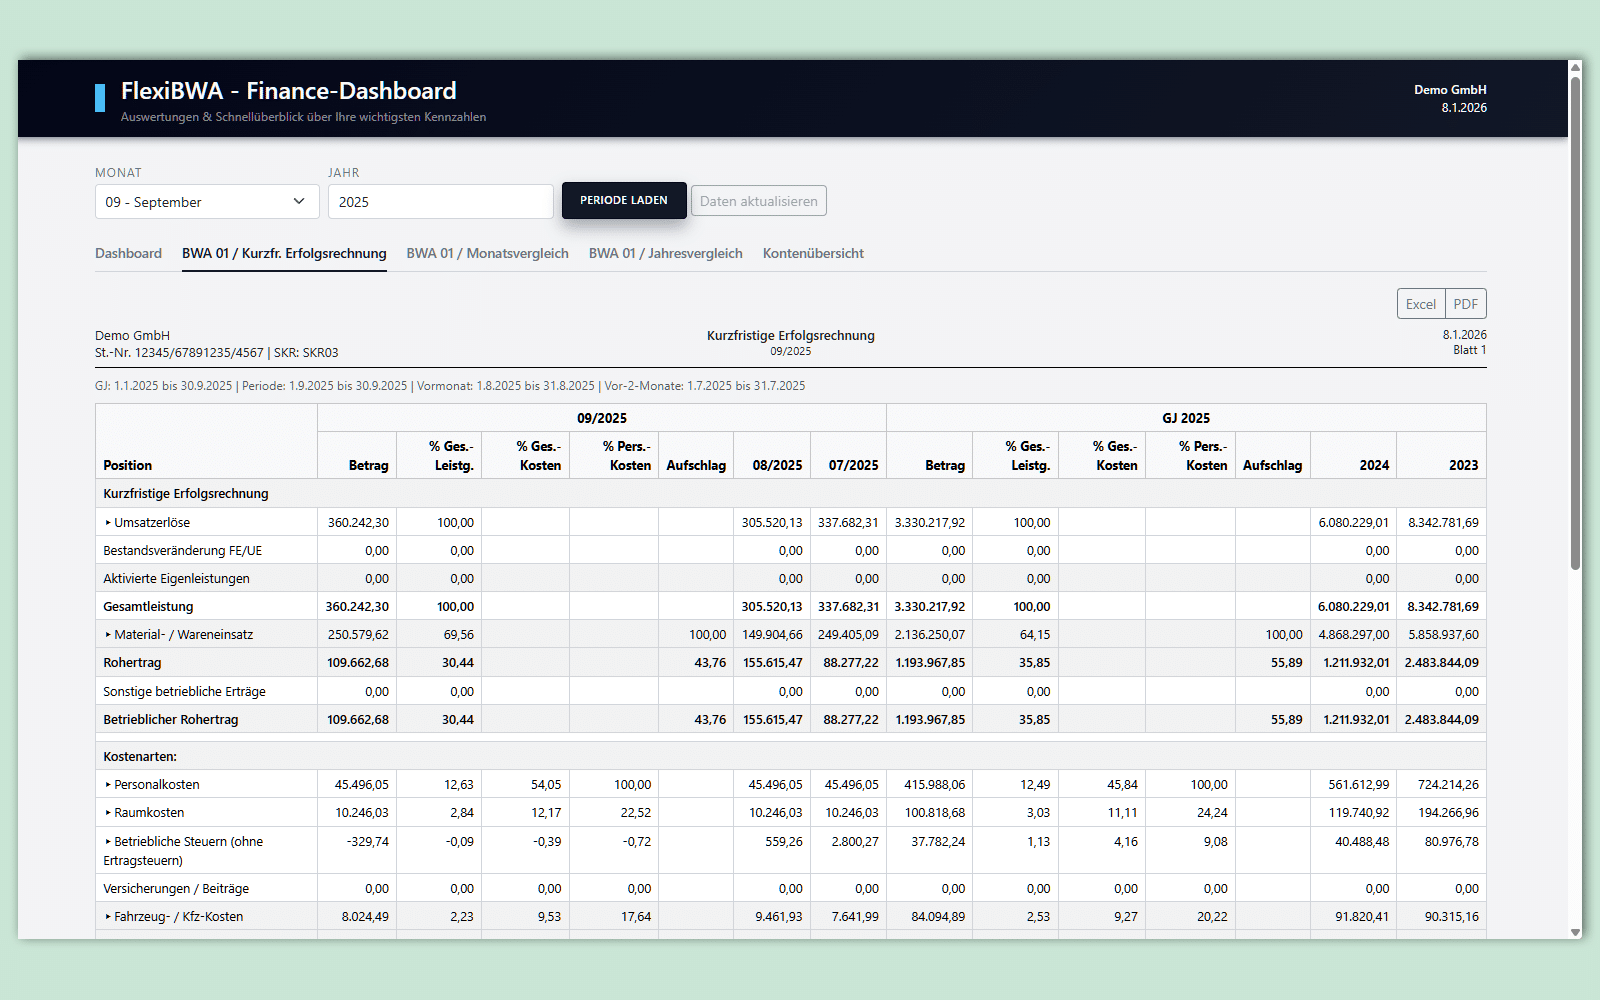Expand the Fahrzeug- / Kfz-Kosten row
This screenshot has width=1600, height=1000.
[108, 917]
